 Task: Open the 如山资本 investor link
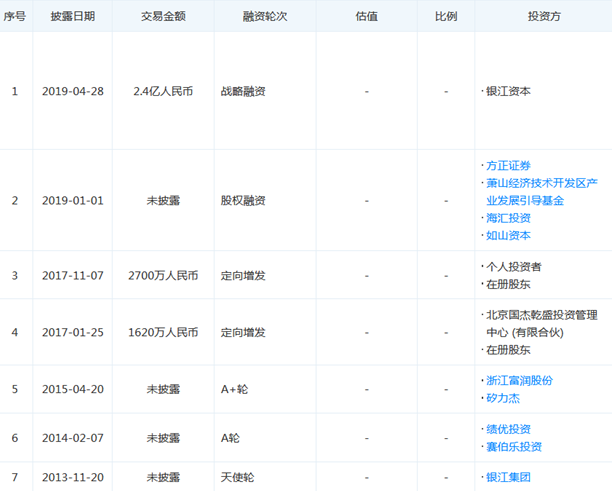tap(508, 236)
